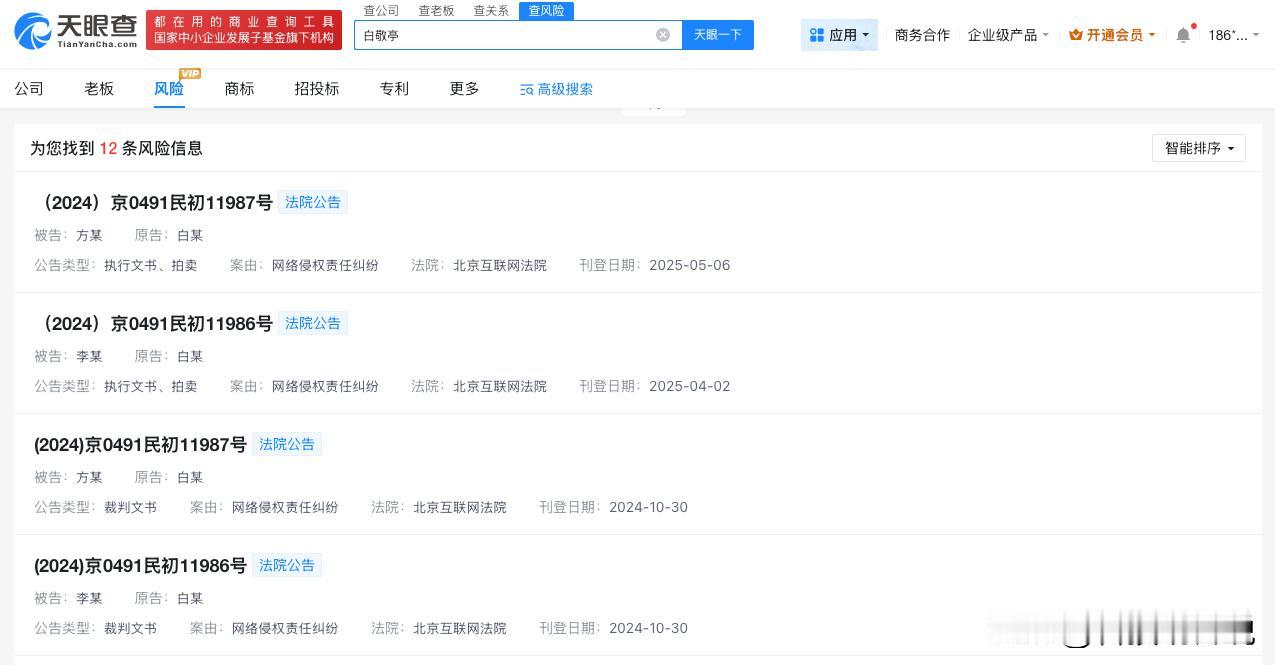Select the 查老板 search option
Image resolution: width=1275 pixels, height=665 pixels.
coord(436,11)
